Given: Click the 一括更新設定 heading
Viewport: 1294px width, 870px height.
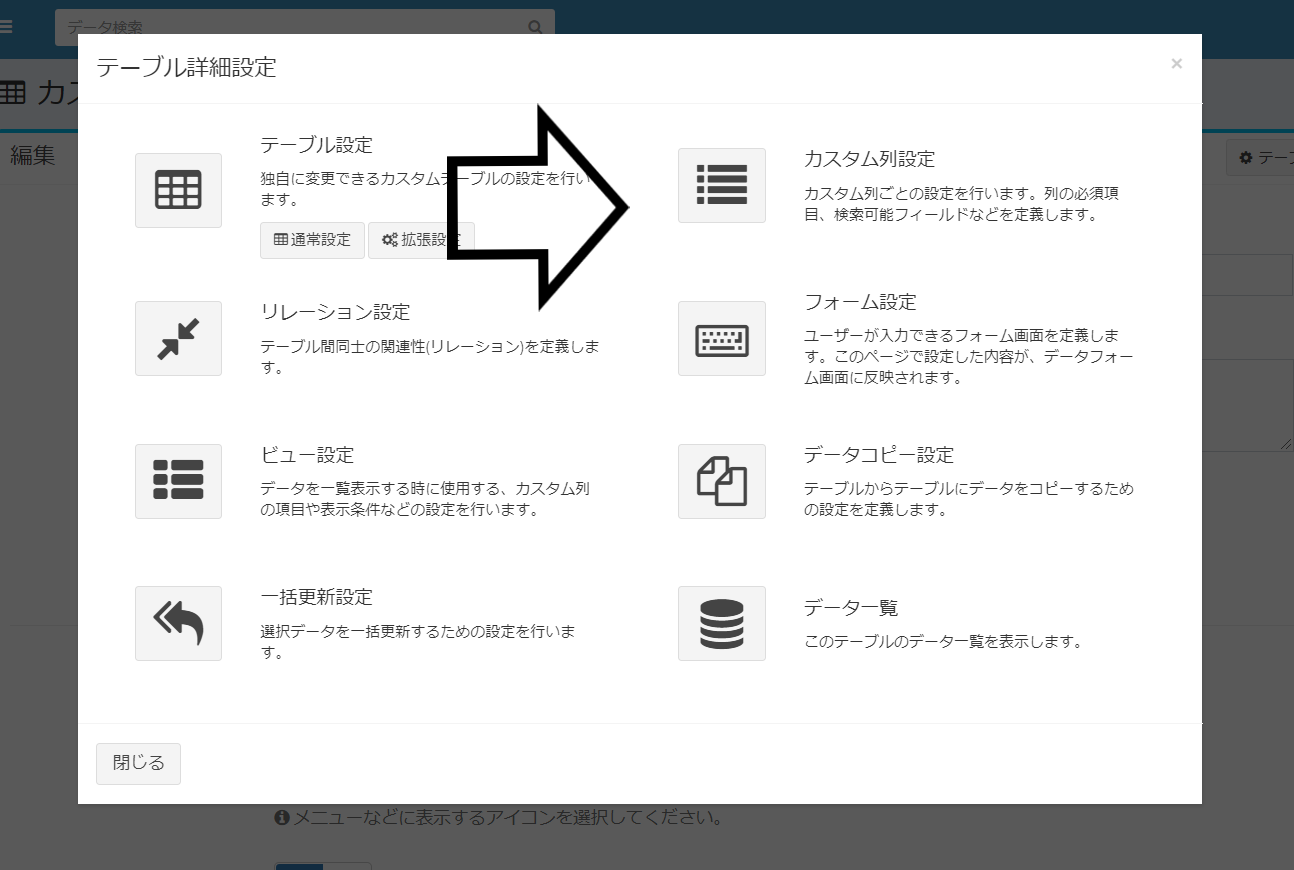Looking at the screenshot, I should 316,597.
